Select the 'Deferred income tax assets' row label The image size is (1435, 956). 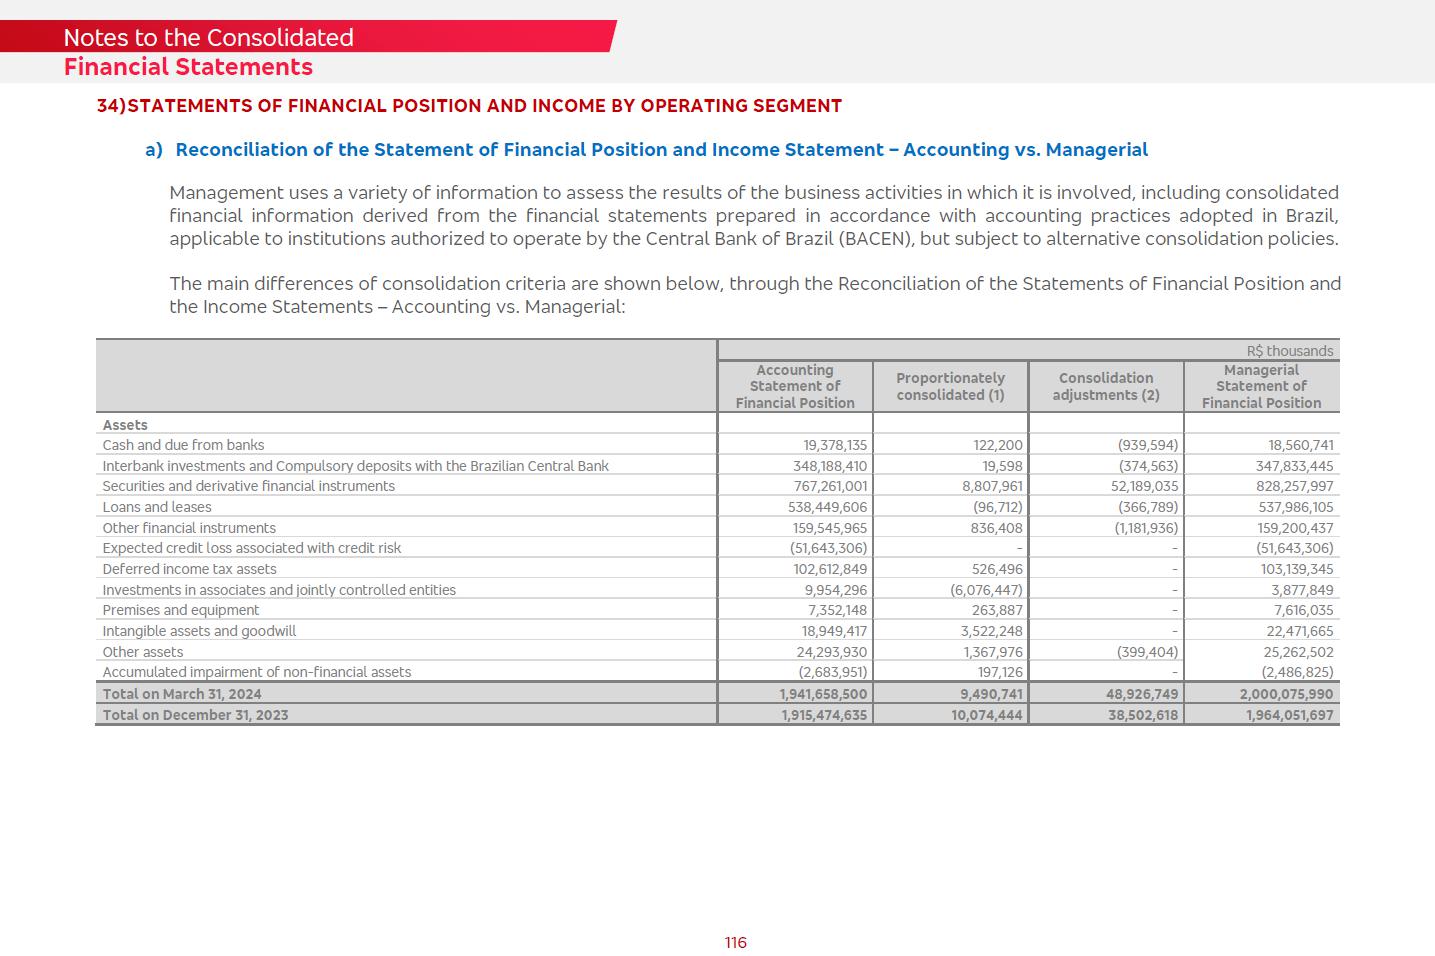189,569
